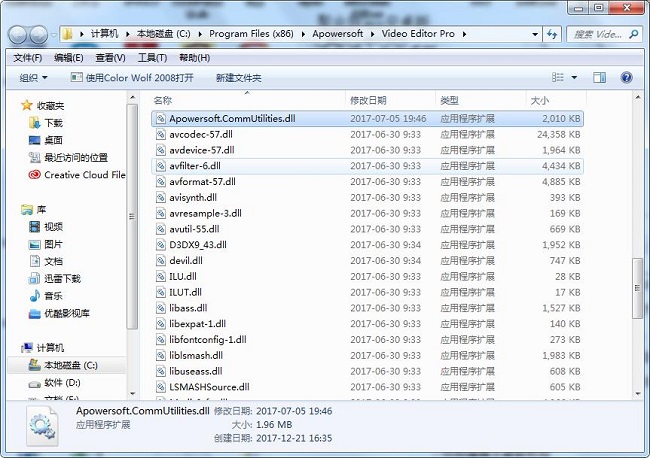Screen dimensions: 650x458
Task: Click the Forward navigation arrow button
Action: click(x=39, y=35)
